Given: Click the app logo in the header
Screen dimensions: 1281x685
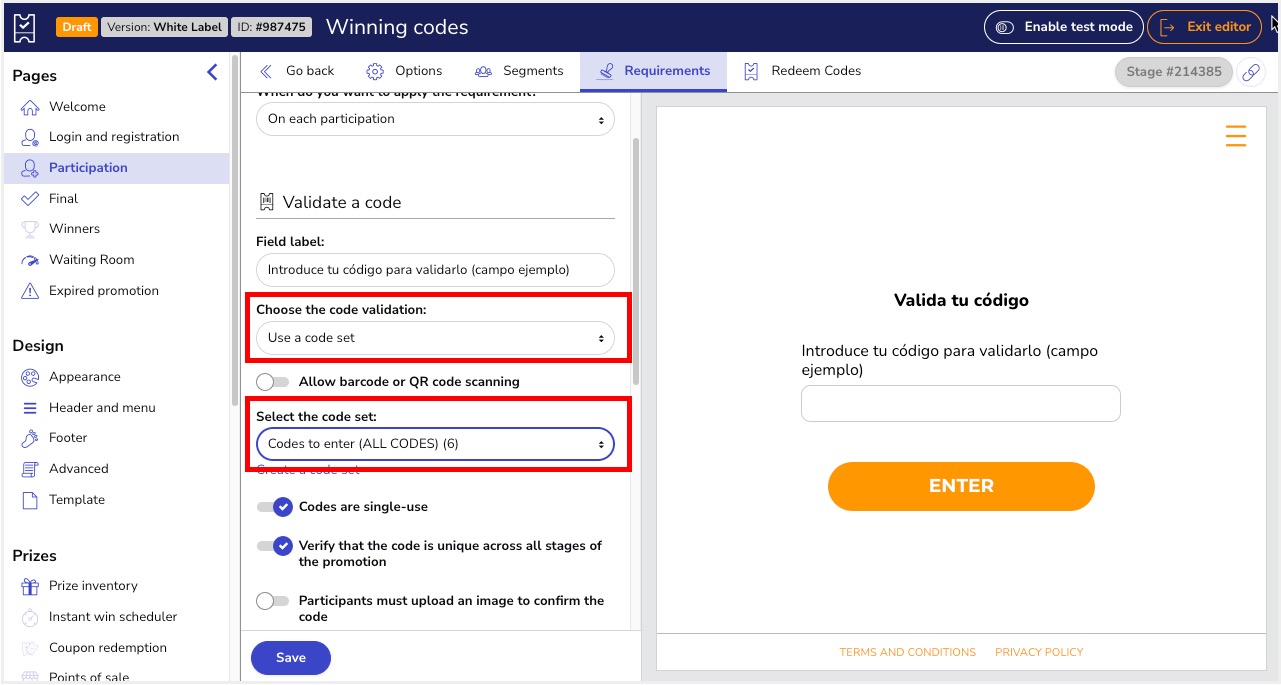Looking at the screenshot, I should coord(25,27).
